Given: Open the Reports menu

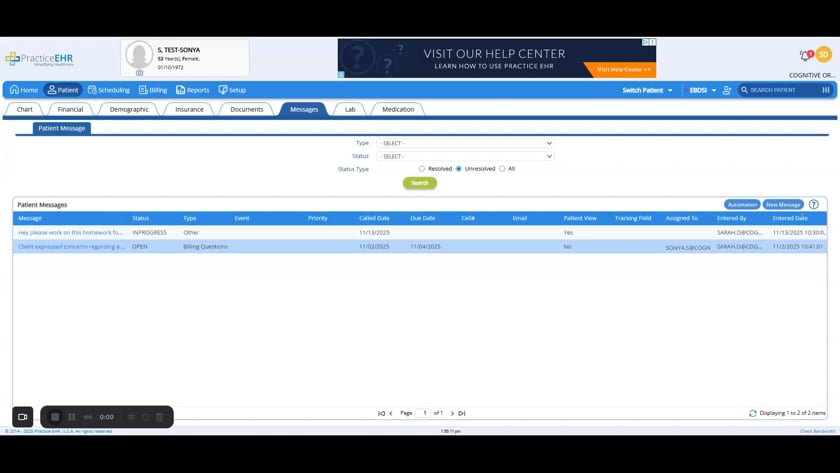Looking at the screenshot, I should click(x=193, y=90).
